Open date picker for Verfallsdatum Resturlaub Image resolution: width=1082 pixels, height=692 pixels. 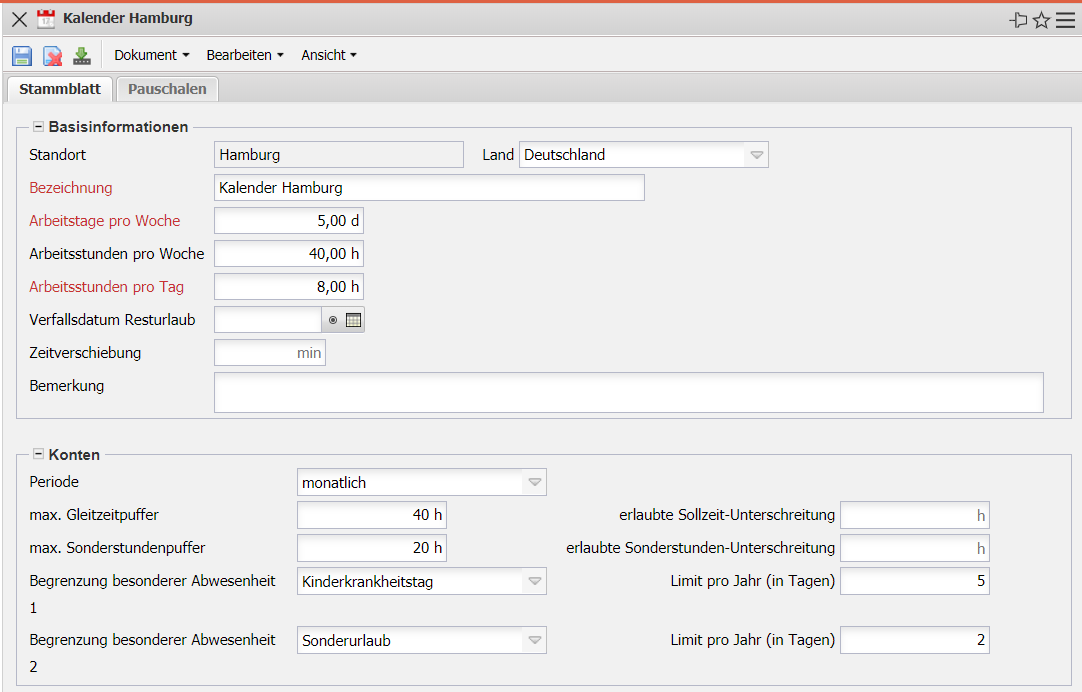click(x=353, y=321)
